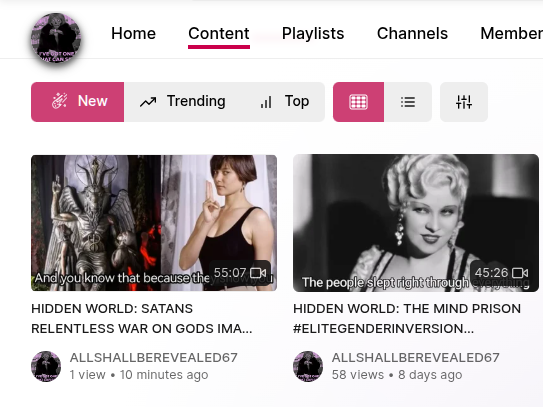Open title HIDDEN WORLD: THE MIND PRISON
This screenshot has height=407, width=543.
pyautogui.click(x=407, y=318)
